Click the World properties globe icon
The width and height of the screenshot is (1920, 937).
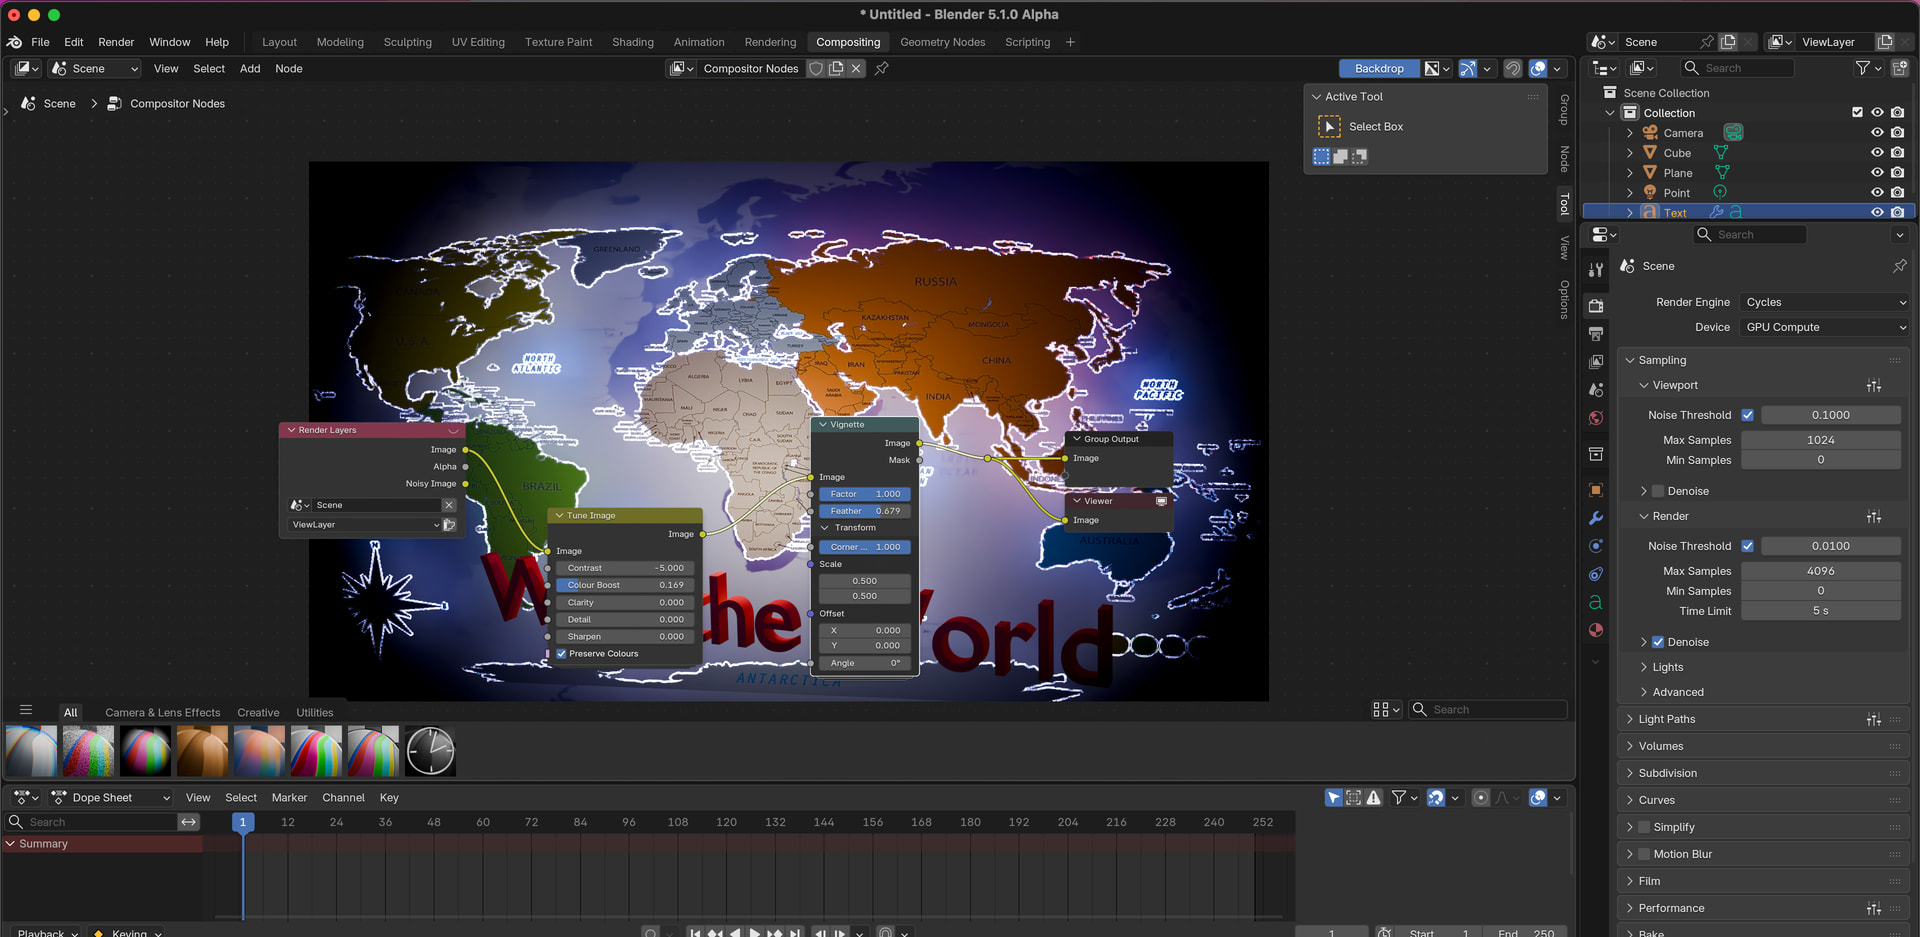(x=1596, y=418)
